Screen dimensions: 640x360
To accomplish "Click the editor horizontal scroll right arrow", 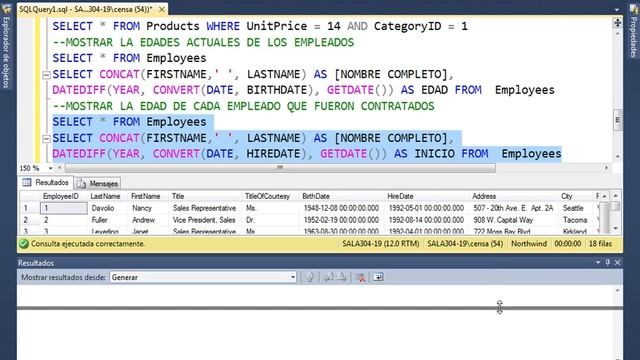I will pyautogui.click(x=607, y=168).
